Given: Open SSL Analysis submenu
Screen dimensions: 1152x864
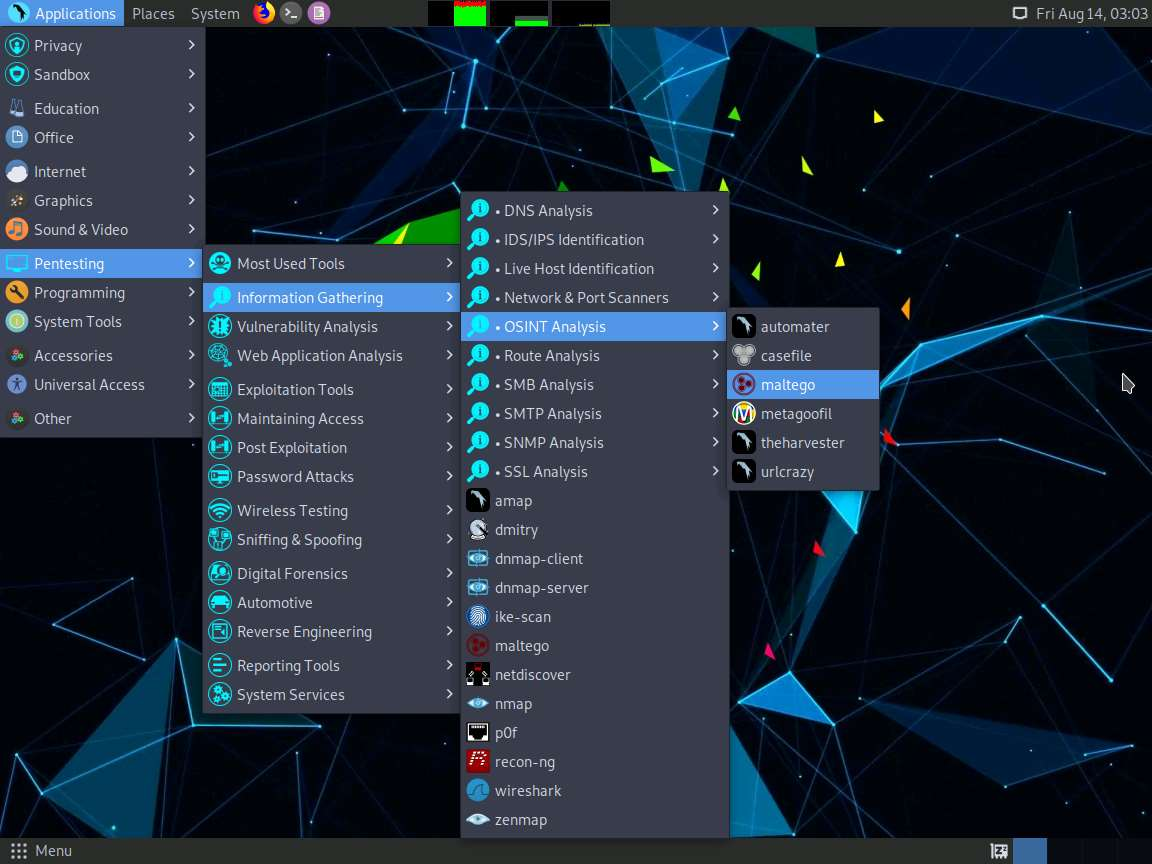Looking at the screenshot, I should pos(594,472).
